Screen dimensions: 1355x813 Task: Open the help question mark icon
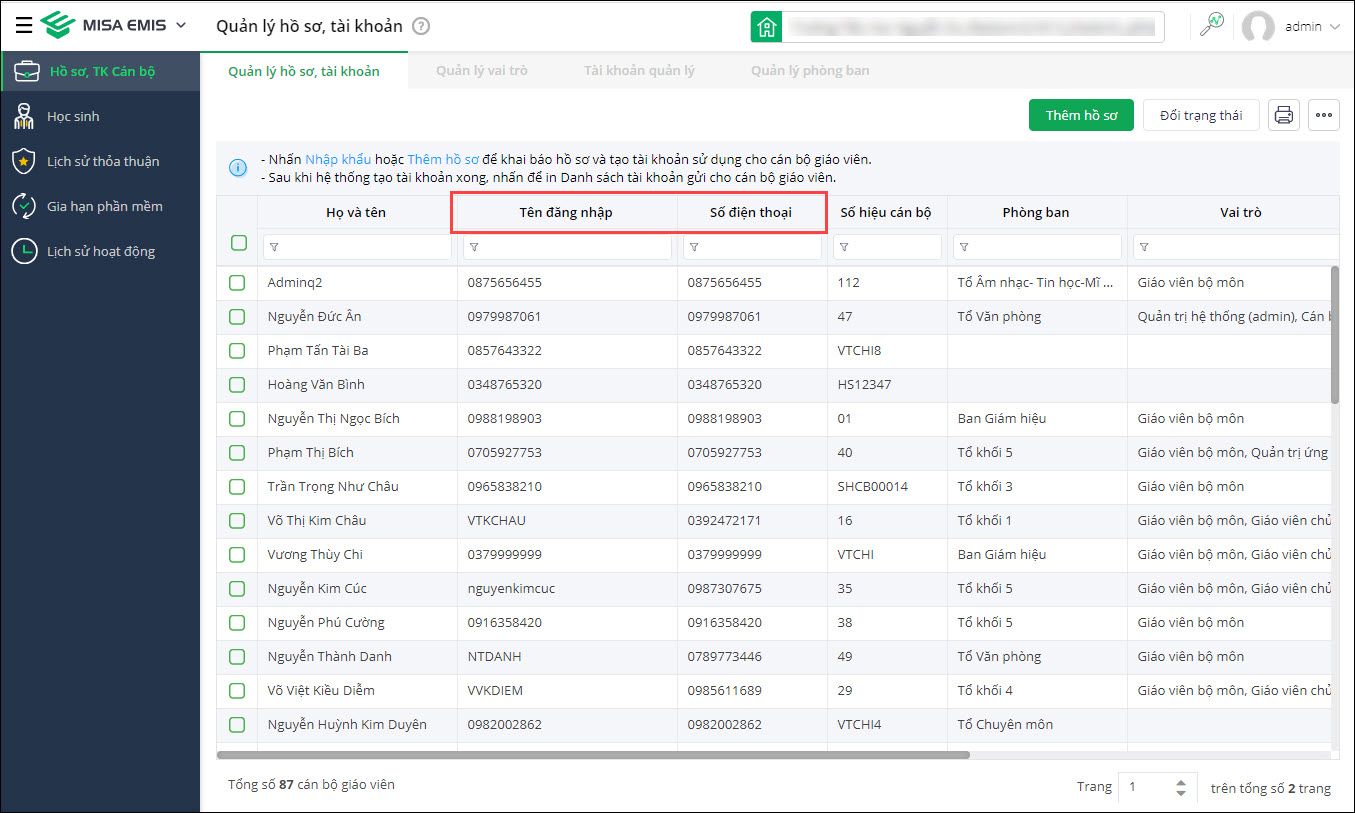(x=421, y=27)
